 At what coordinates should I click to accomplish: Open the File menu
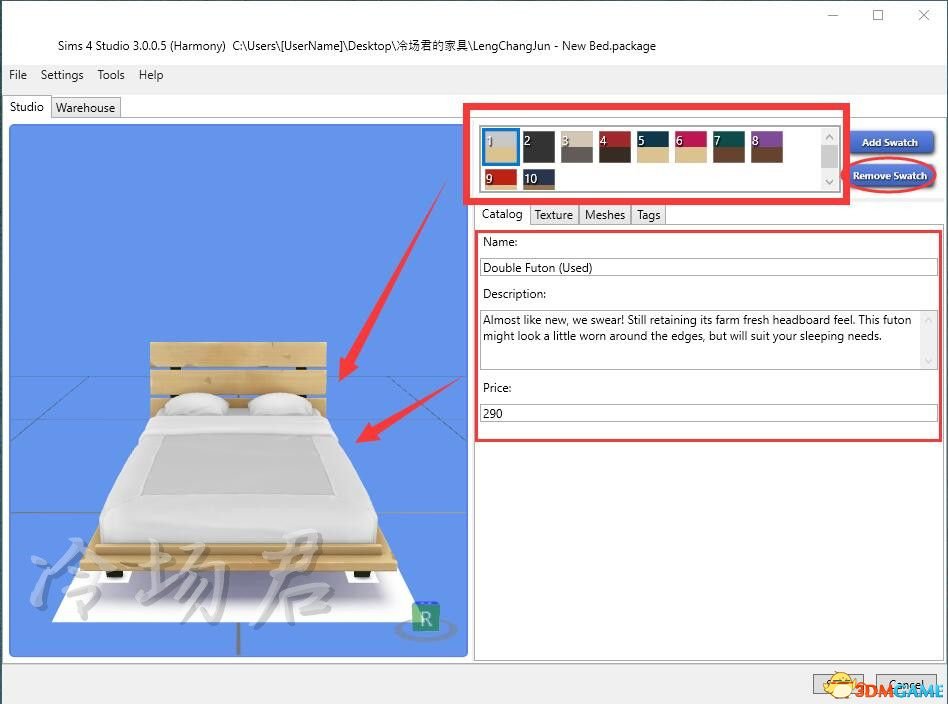(x=18, y=75)
